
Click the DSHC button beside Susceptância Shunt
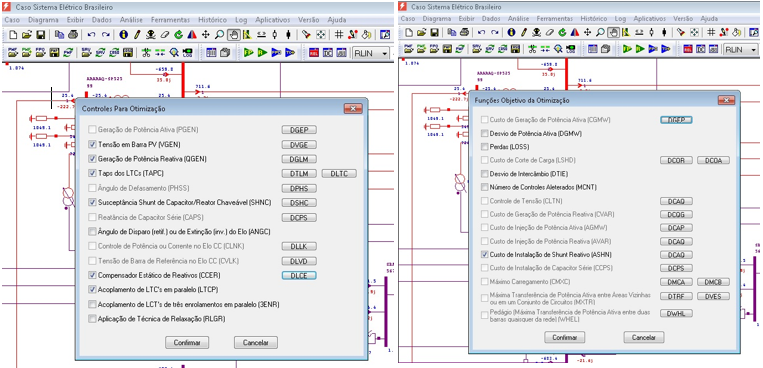point(299,202)
